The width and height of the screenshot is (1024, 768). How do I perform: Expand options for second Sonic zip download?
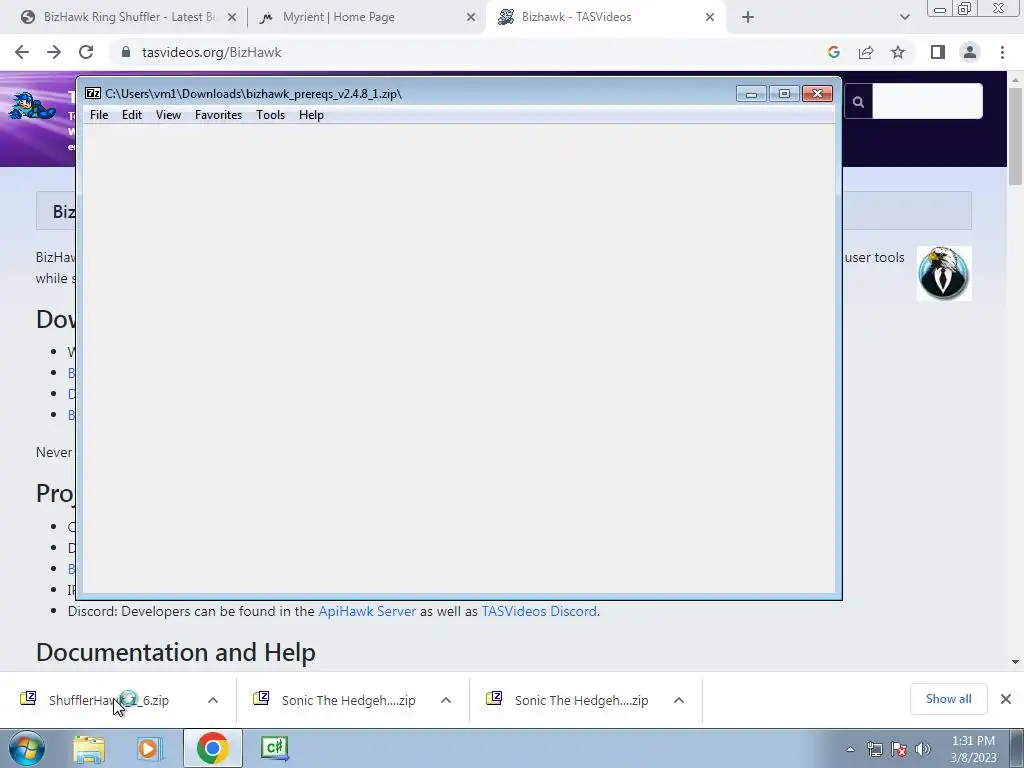pos(679,700)
